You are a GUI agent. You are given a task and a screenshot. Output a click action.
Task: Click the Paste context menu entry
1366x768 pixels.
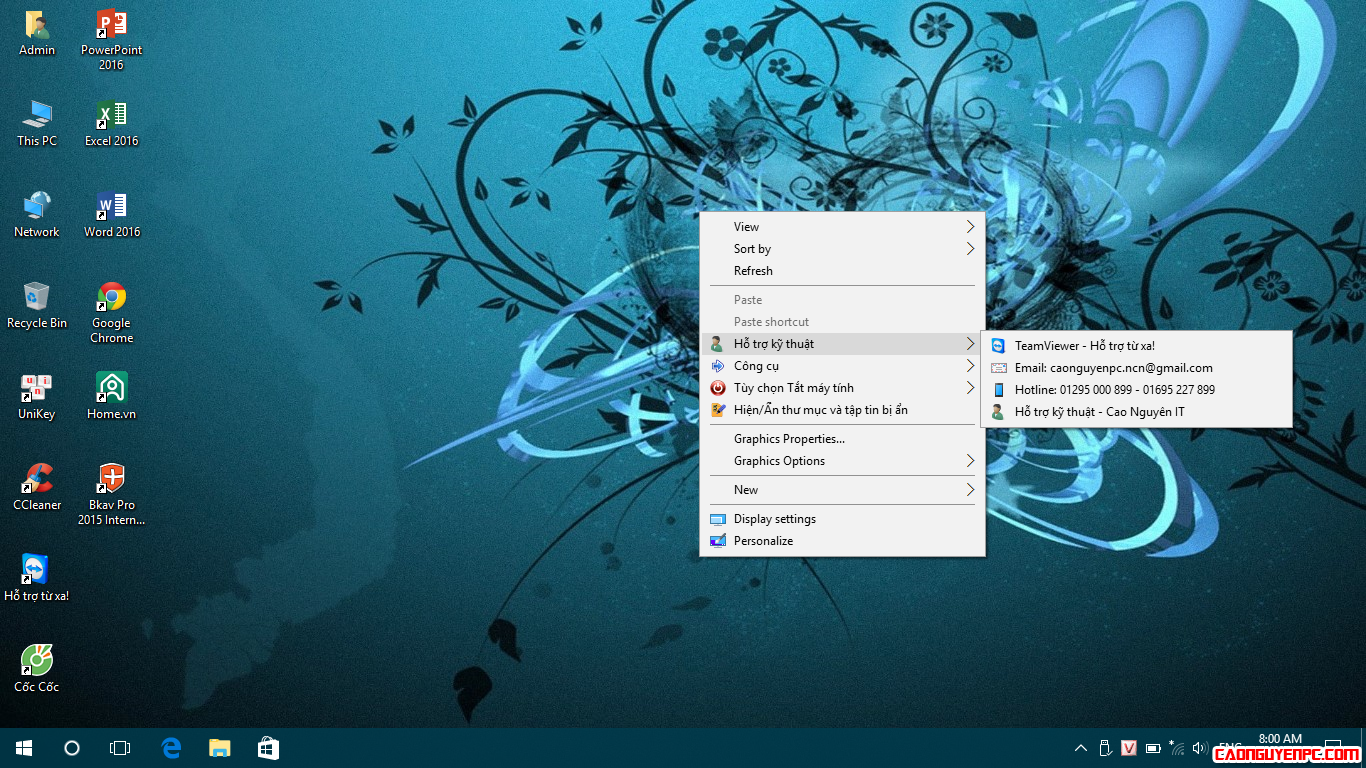coord(842,300)
